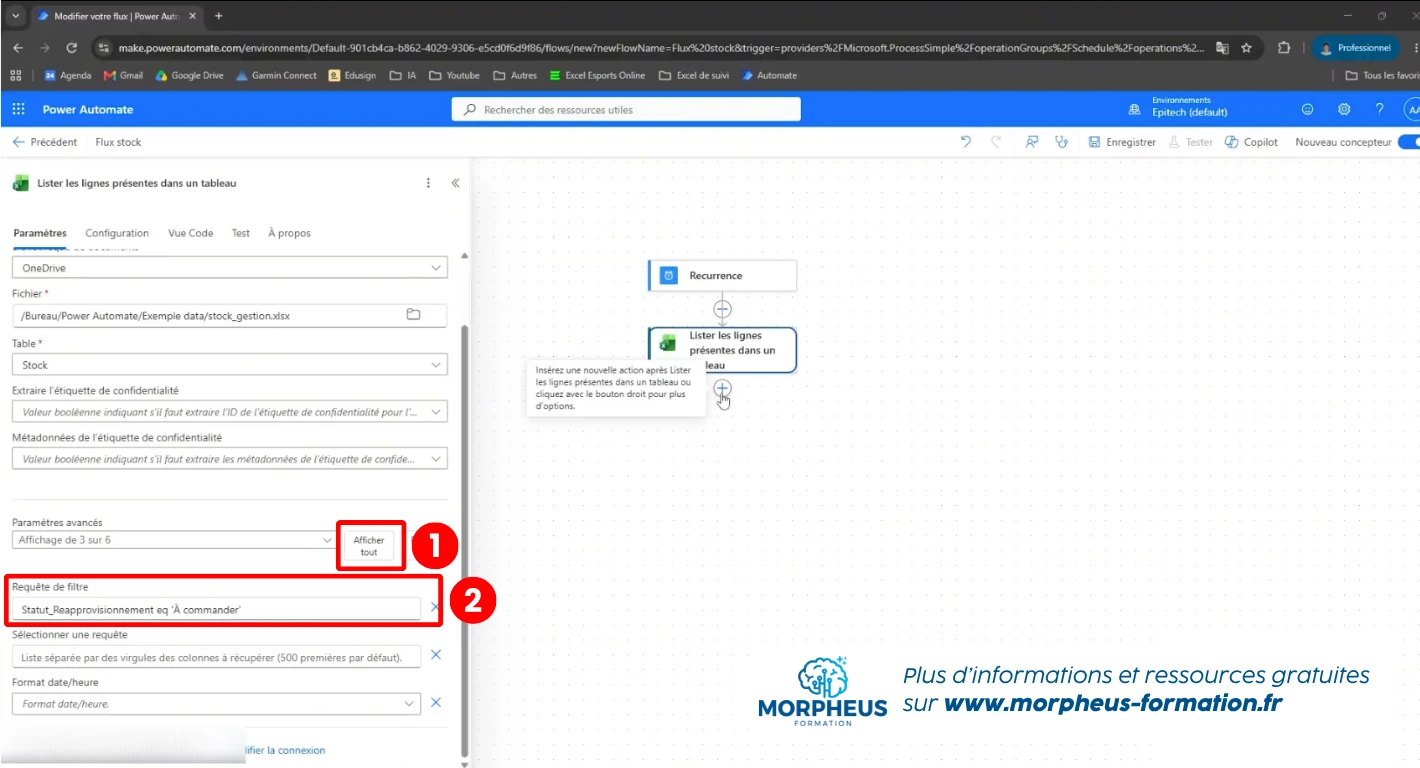1420x768 pixels.
Task: Switch to the Configuration tab
Action: coord(117,233)
